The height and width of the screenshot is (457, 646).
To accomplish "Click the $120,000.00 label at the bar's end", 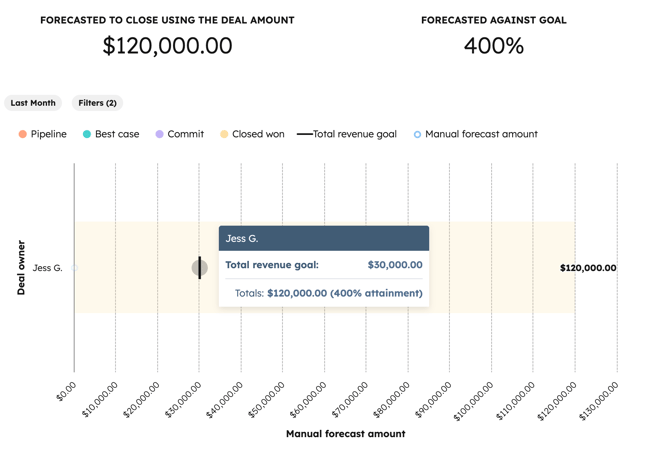I will tap(588, 268).
